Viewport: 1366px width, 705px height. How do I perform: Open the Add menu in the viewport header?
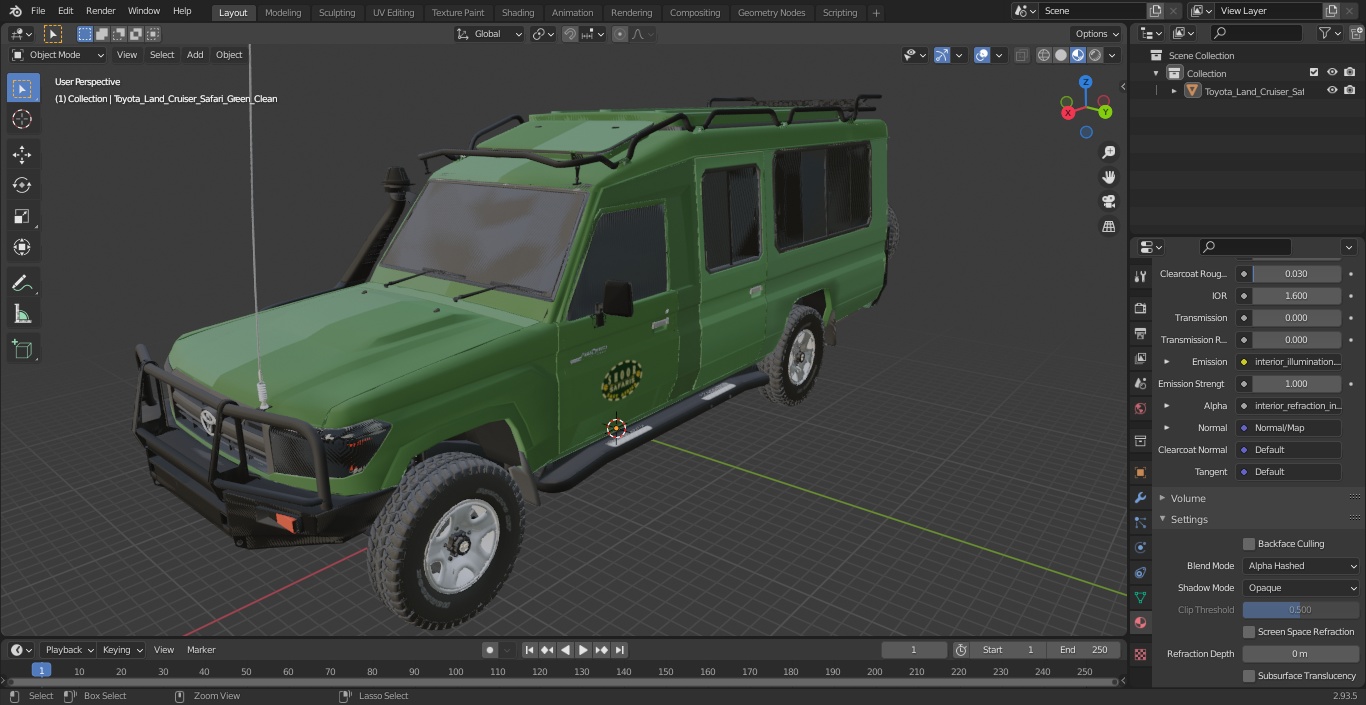(195, 55)
